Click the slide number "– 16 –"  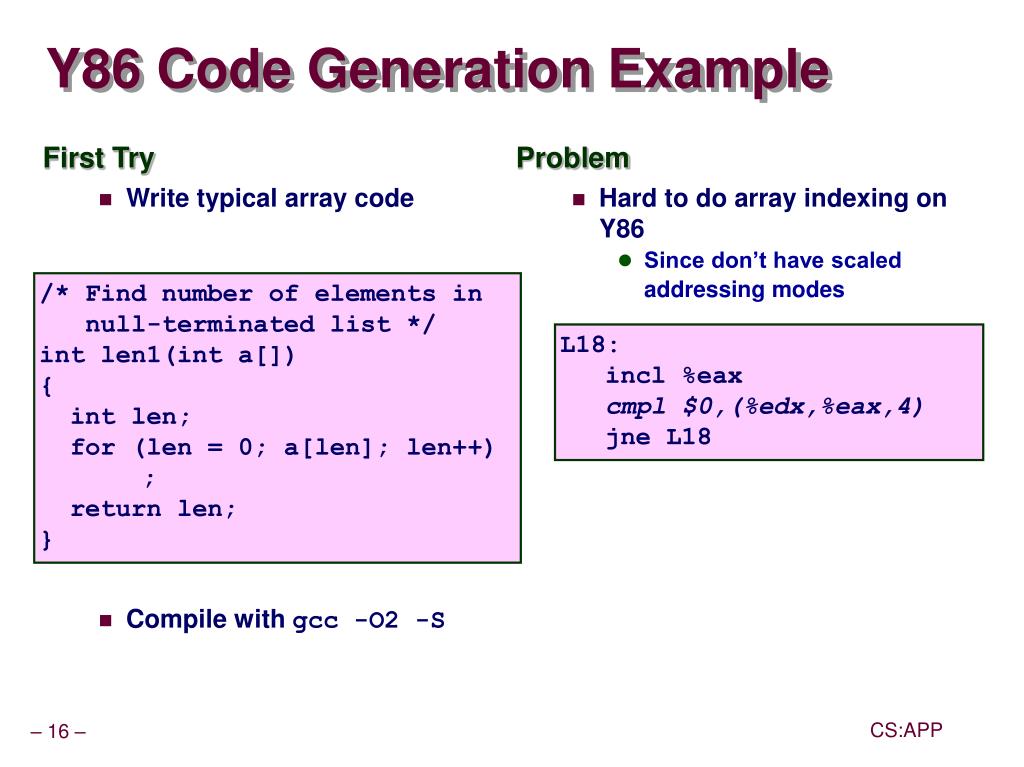tap(58, 731)
